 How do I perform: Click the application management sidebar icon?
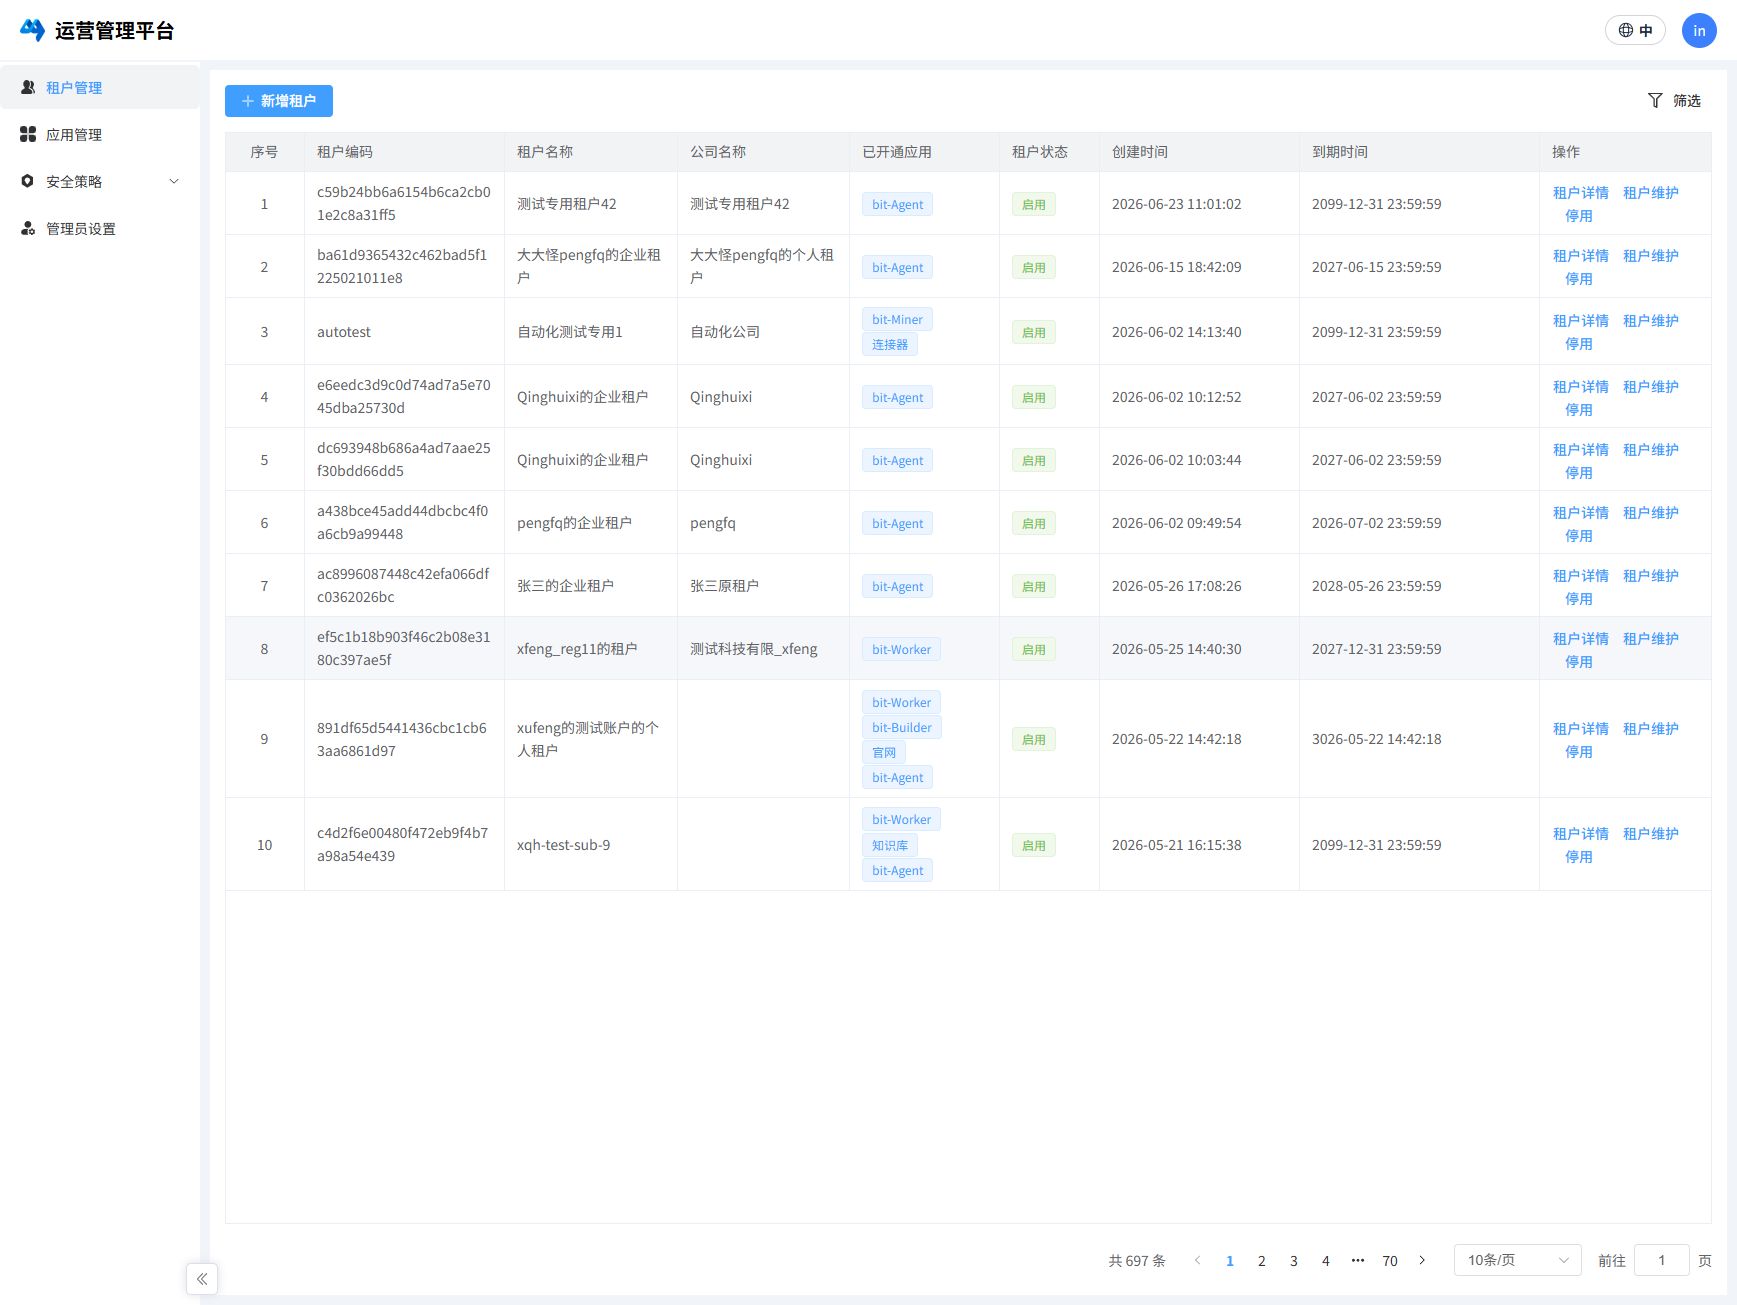point(28,134)
